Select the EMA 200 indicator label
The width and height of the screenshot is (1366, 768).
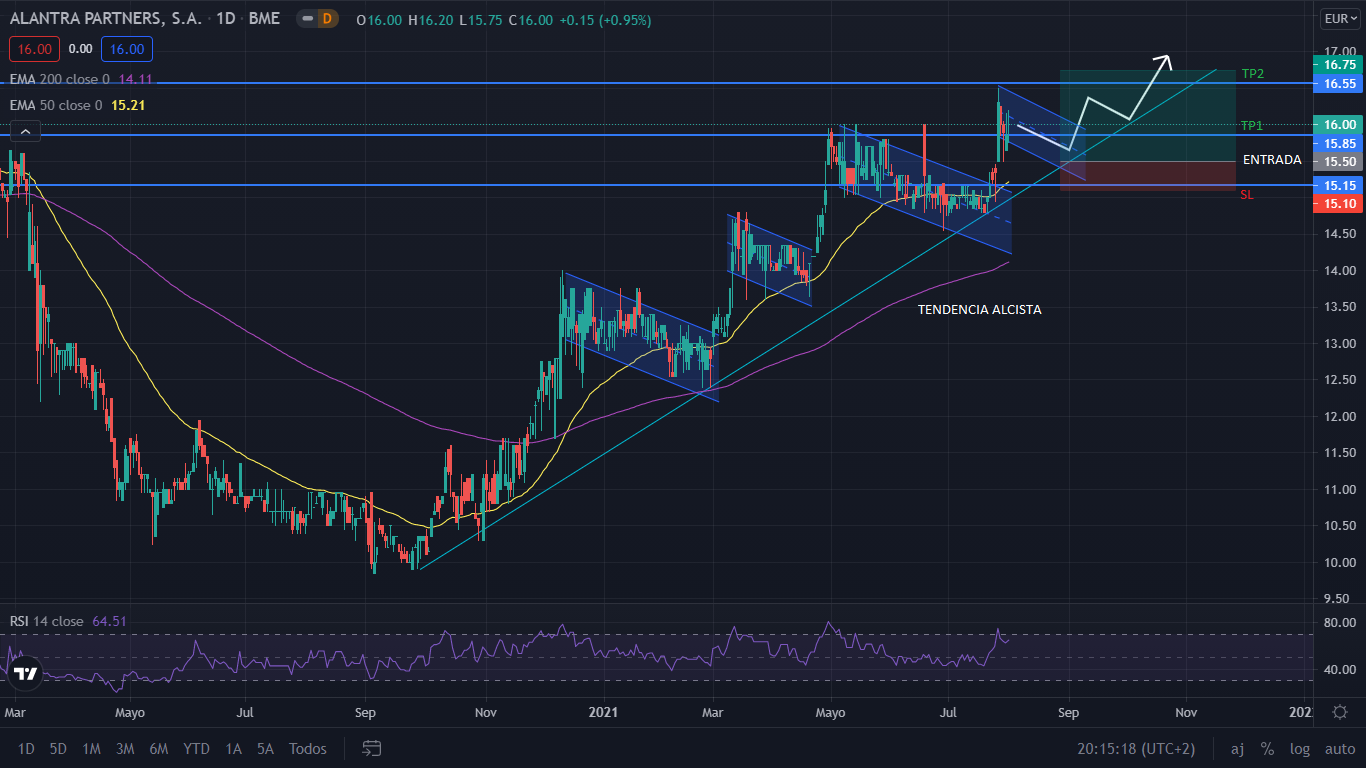pos(60,79)
